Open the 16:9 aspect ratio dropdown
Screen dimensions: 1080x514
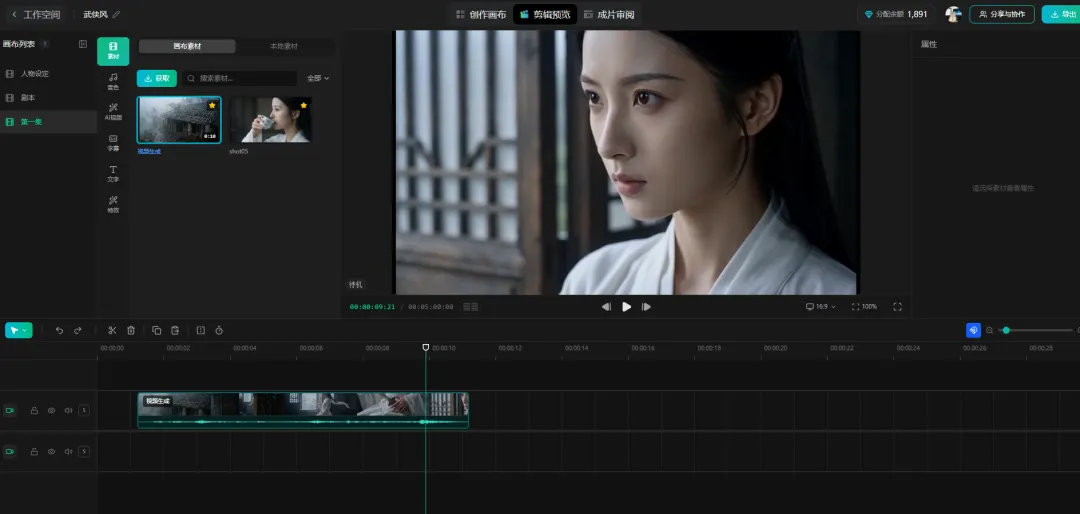click(x=821, y=307)
